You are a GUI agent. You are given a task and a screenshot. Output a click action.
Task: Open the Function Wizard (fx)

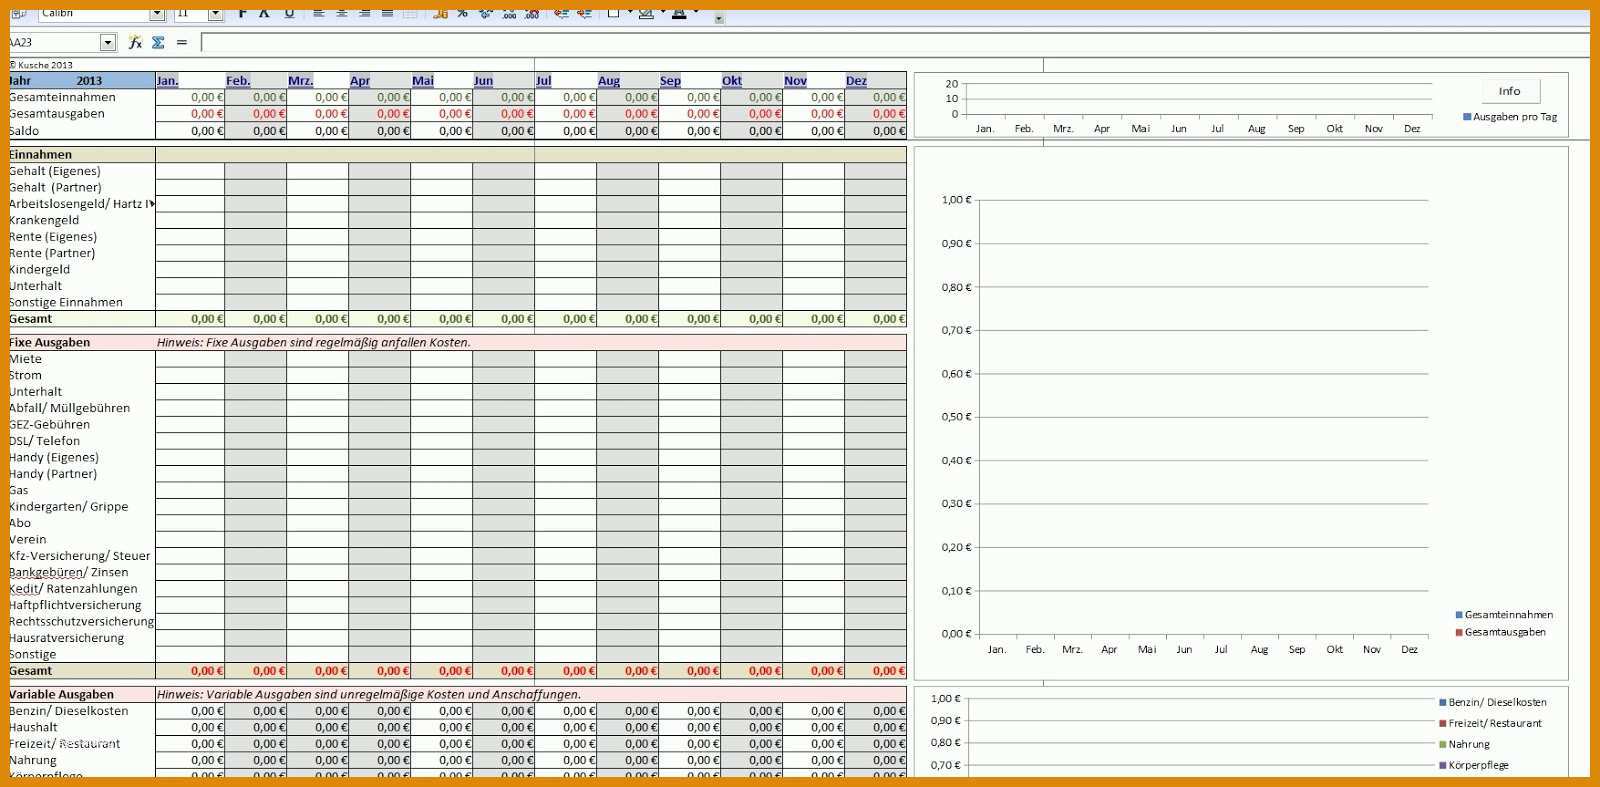pos(135,42)
